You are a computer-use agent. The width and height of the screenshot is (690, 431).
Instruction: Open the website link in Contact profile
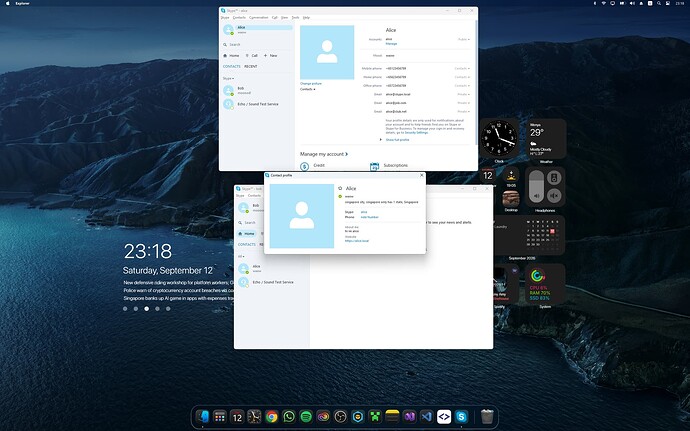[357, 241]
